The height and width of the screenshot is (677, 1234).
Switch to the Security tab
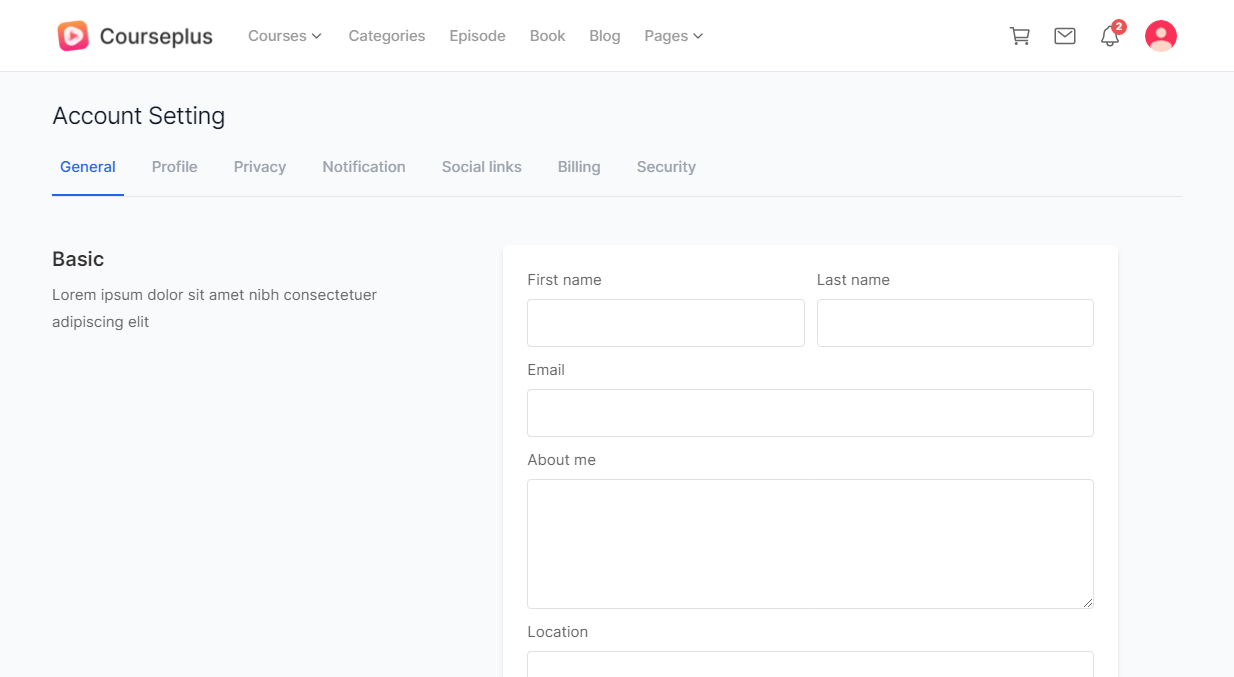666,167
